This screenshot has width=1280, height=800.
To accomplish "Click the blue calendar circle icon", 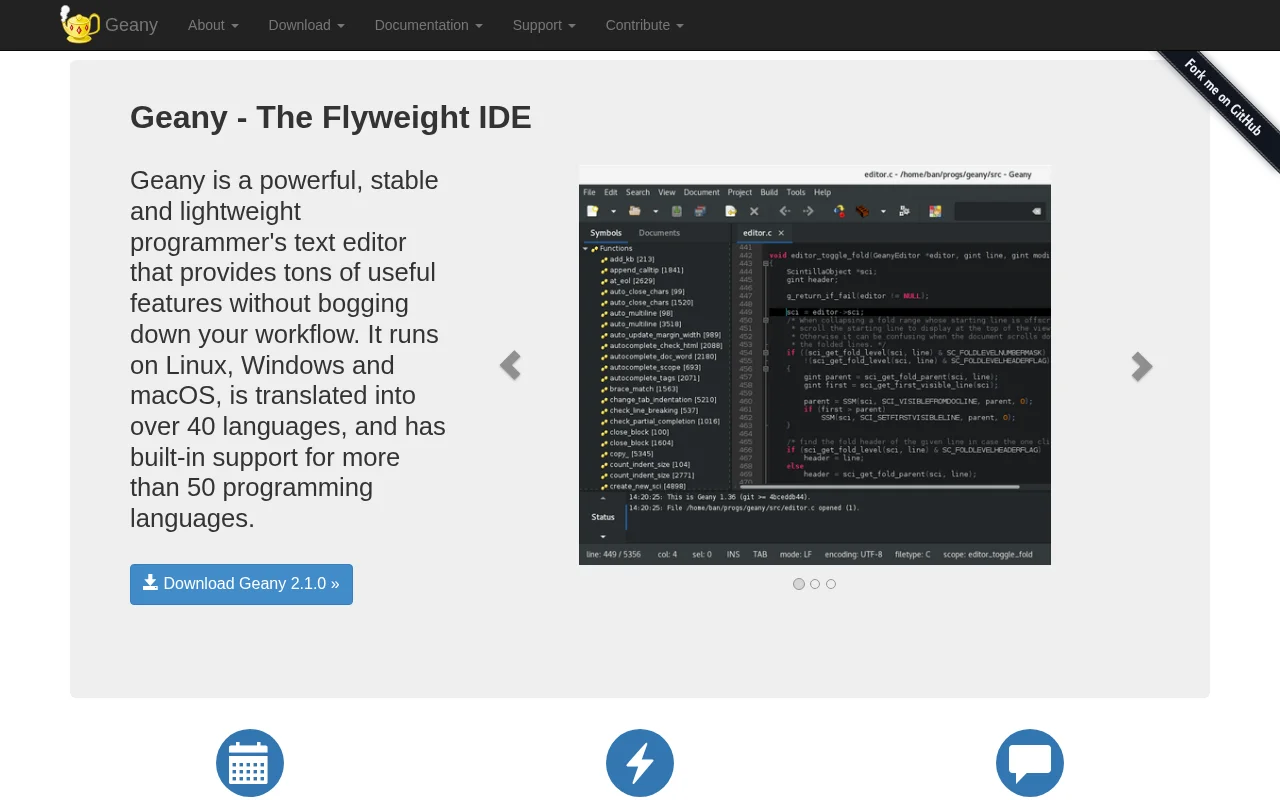I will [250, 763].
